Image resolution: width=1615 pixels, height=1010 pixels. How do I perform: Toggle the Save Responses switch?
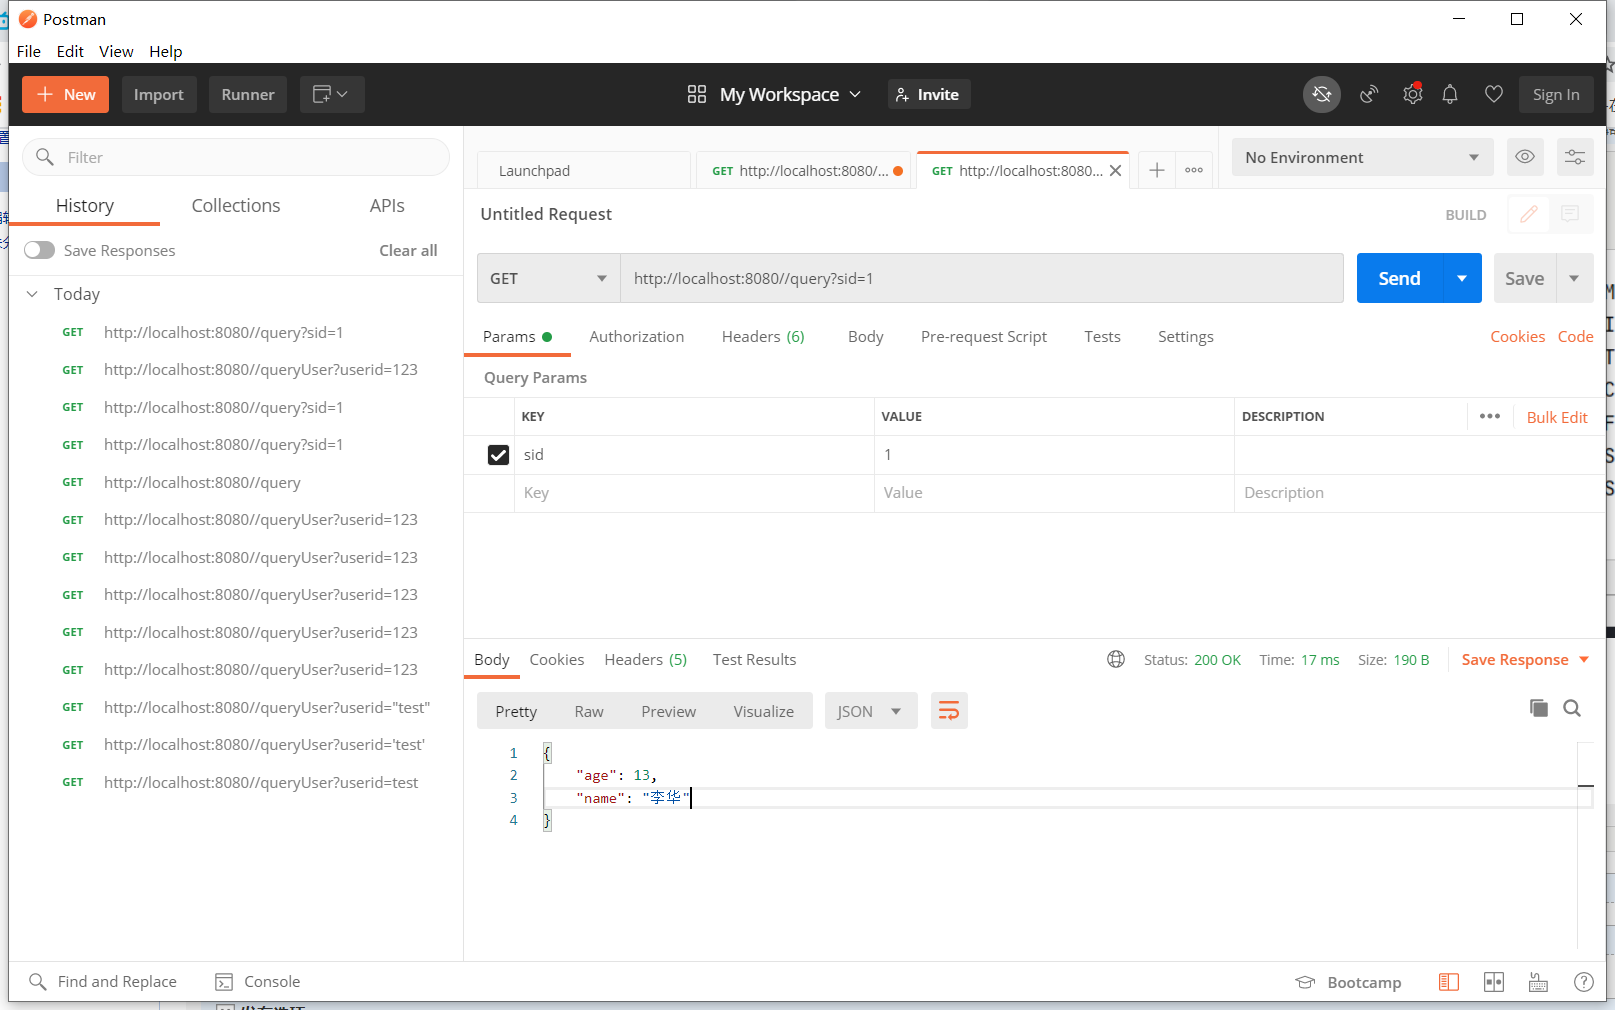tap(40, 250)
